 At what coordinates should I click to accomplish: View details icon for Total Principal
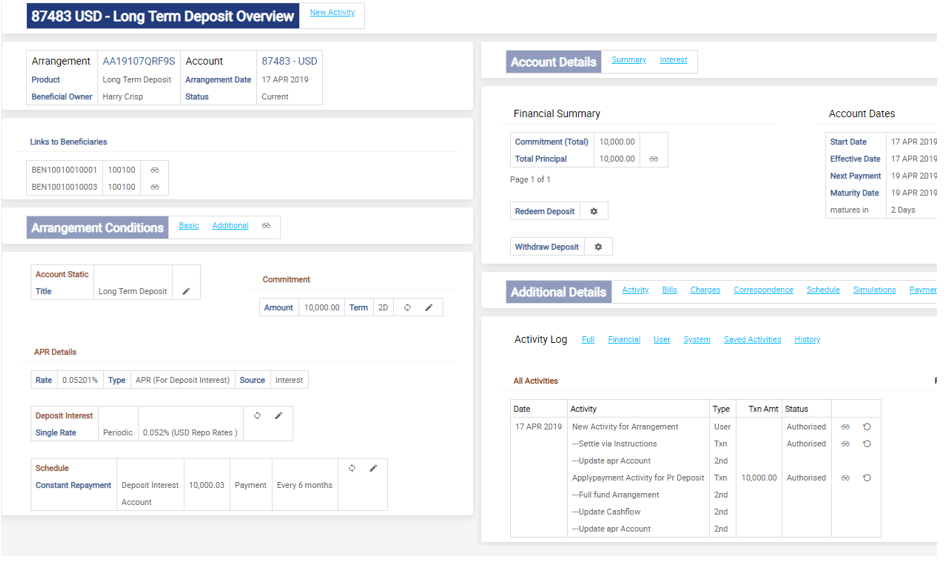(654, 159)
